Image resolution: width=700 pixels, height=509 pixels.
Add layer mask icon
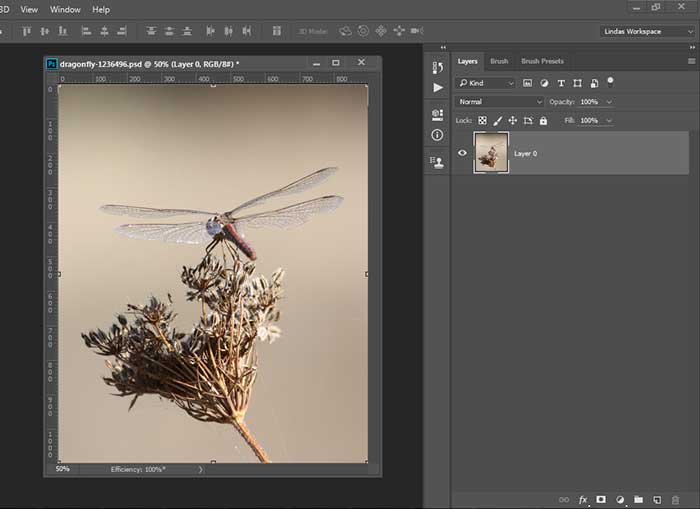601,499
